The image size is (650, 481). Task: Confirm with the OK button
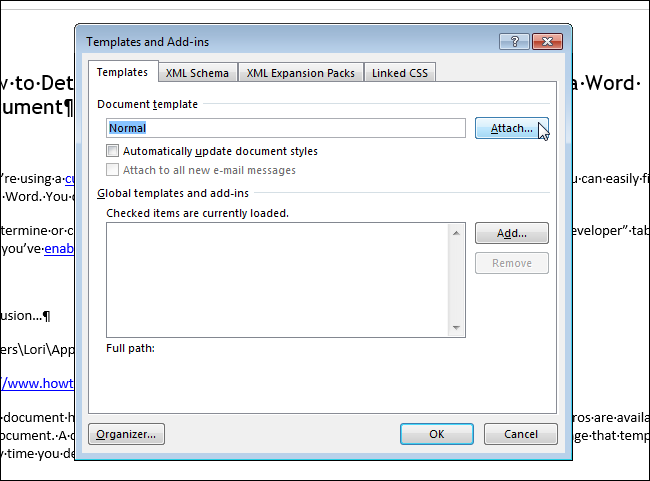437,434
